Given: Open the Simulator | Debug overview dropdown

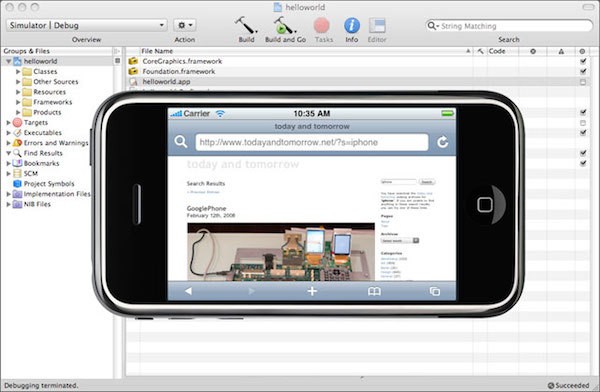Looking at the screenshot, I should click(x=86, y=25).
